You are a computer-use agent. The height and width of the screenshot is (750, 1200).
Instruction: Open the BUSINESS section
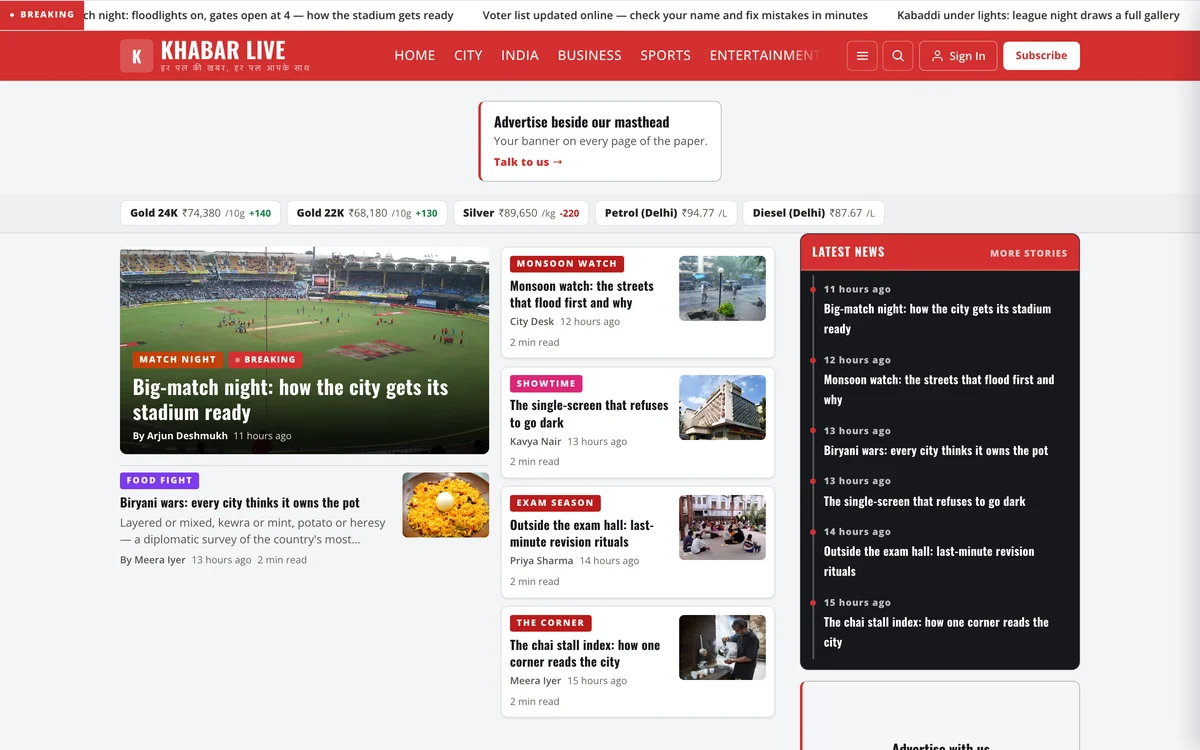point(589,55)
